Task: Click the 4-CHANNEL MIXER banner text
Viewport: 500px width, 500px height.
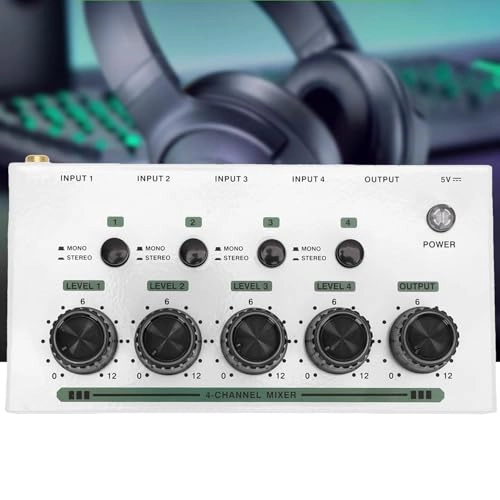Action: tap(251, 395)
